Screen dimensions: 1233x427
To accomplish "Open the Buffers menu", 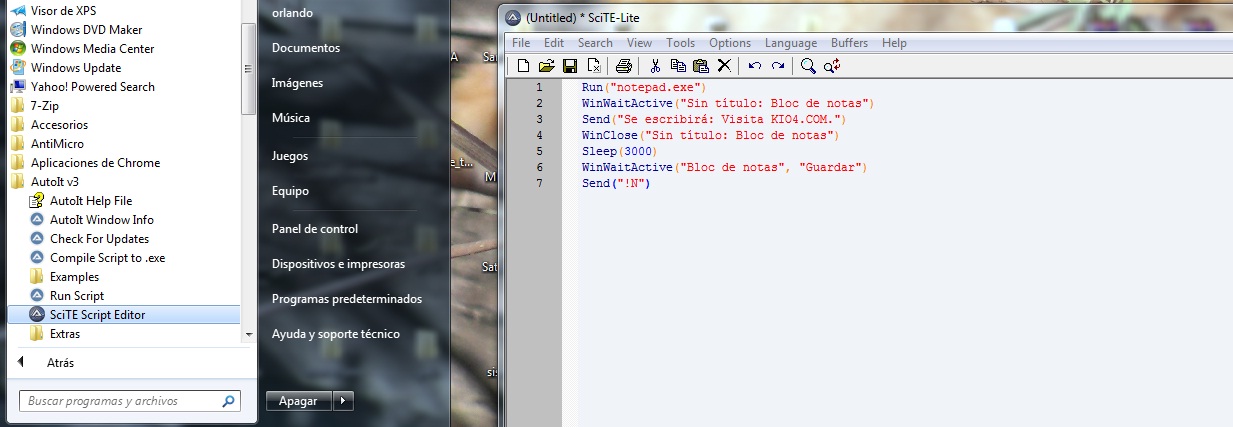I will 850,43.
